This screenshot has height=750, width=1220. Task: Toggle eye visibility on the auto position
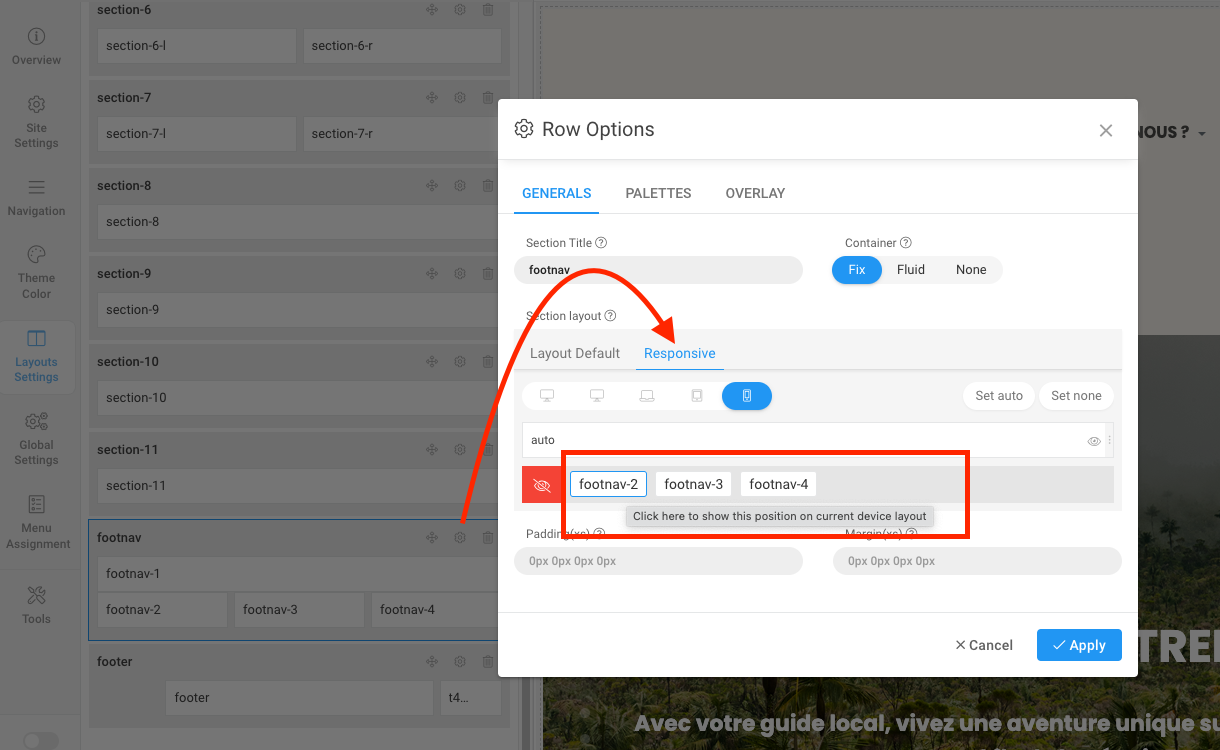point(1094,441)
